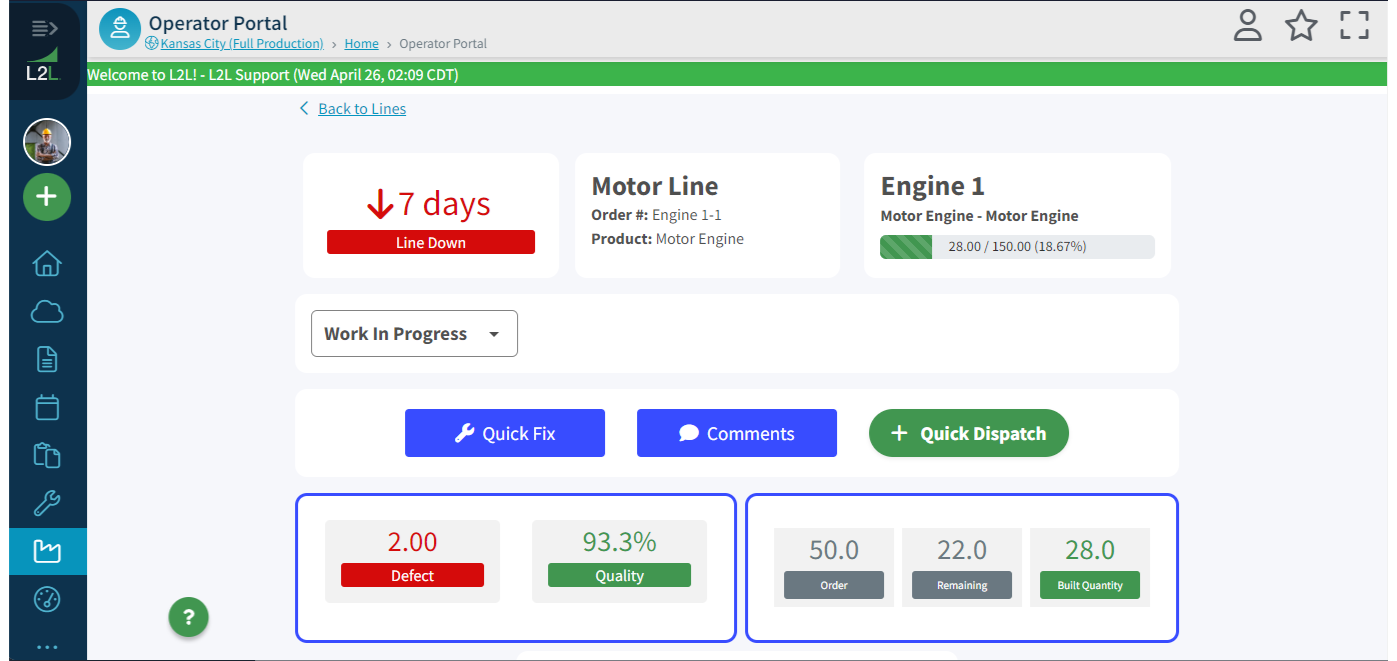Click the back chevron before Back to Lines
Image resolution: width=1397 pixels, height=661 pixels.
click(x=304, y=109)
